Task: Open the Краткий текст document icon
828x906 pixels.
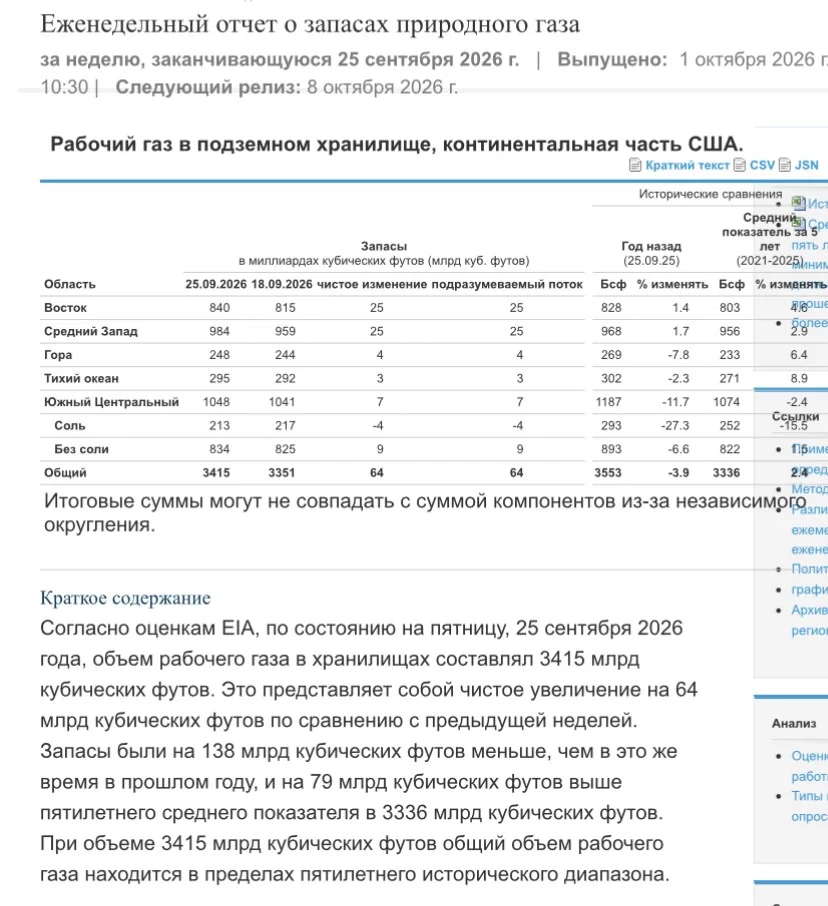Action: 635,165
